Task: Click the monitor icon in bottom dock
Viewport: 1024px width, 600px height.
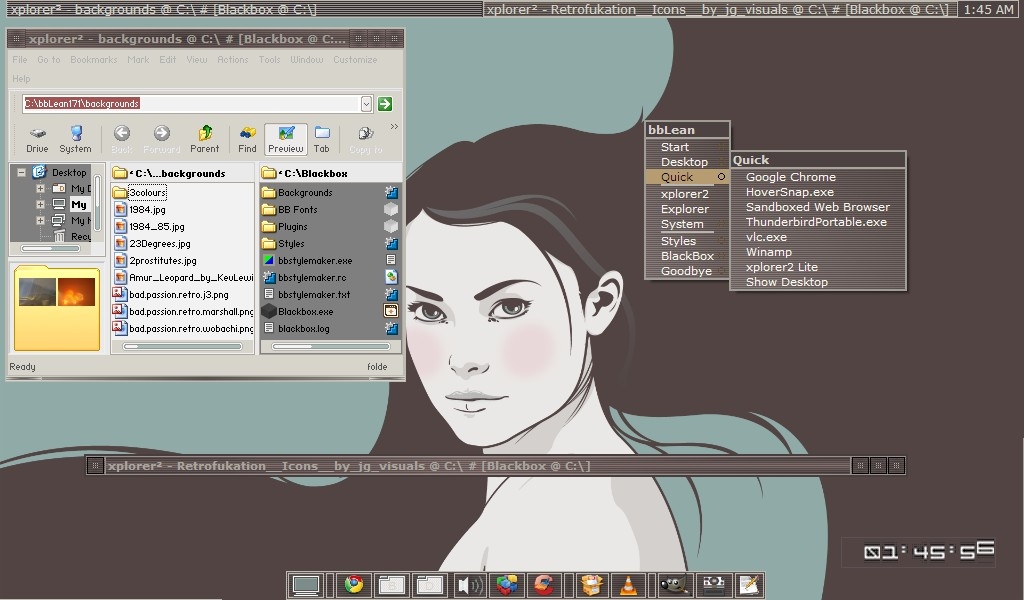Action: point(306,584)
